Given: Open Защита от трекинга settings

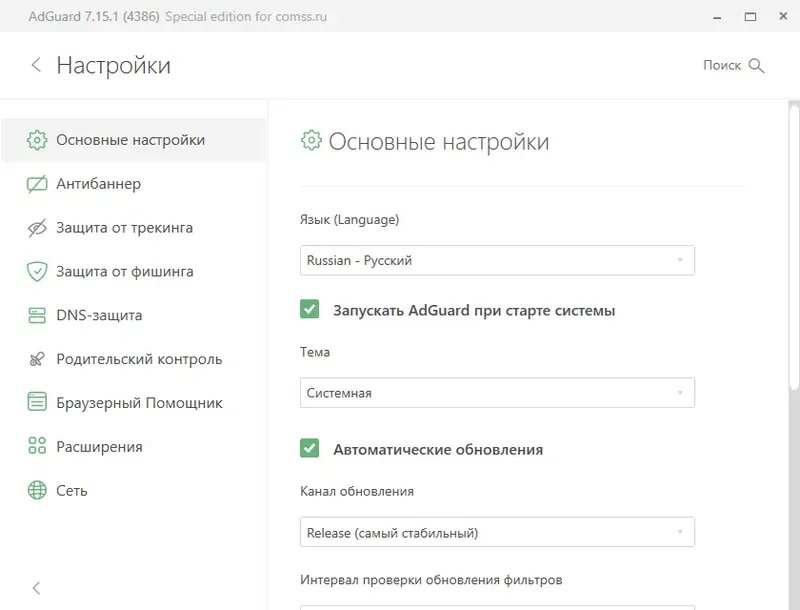Looking at the screenshot, I should pos(110,227).
